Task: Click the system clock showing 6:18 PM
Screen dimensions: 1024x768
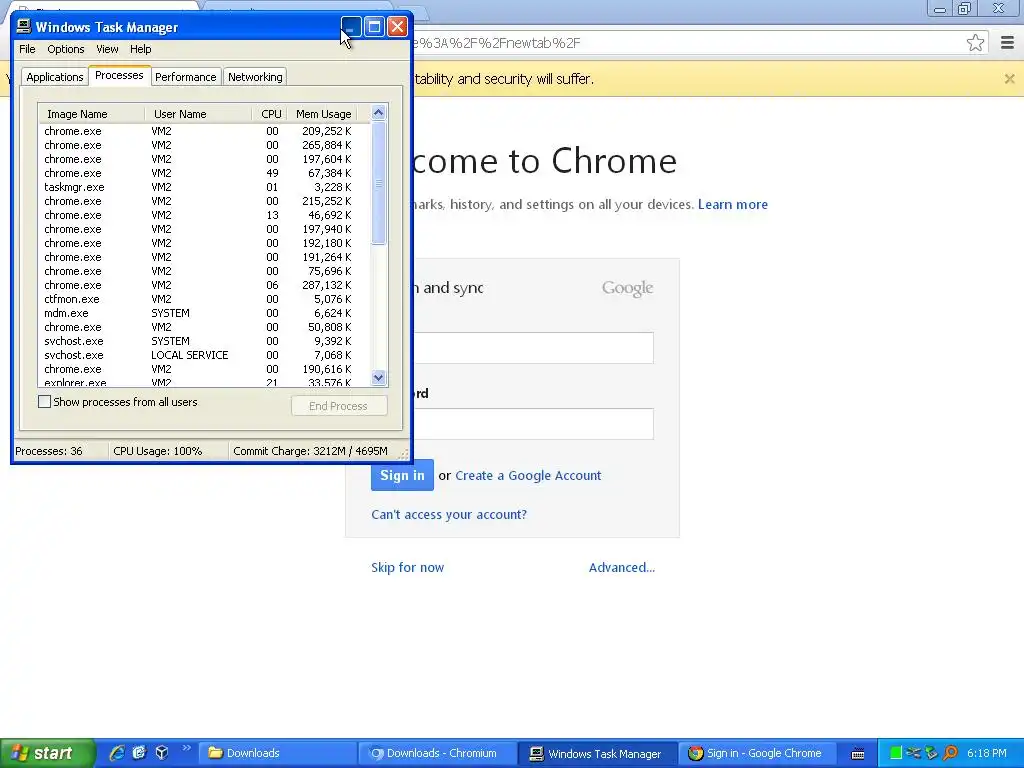Action: click(x=987, y=753)
